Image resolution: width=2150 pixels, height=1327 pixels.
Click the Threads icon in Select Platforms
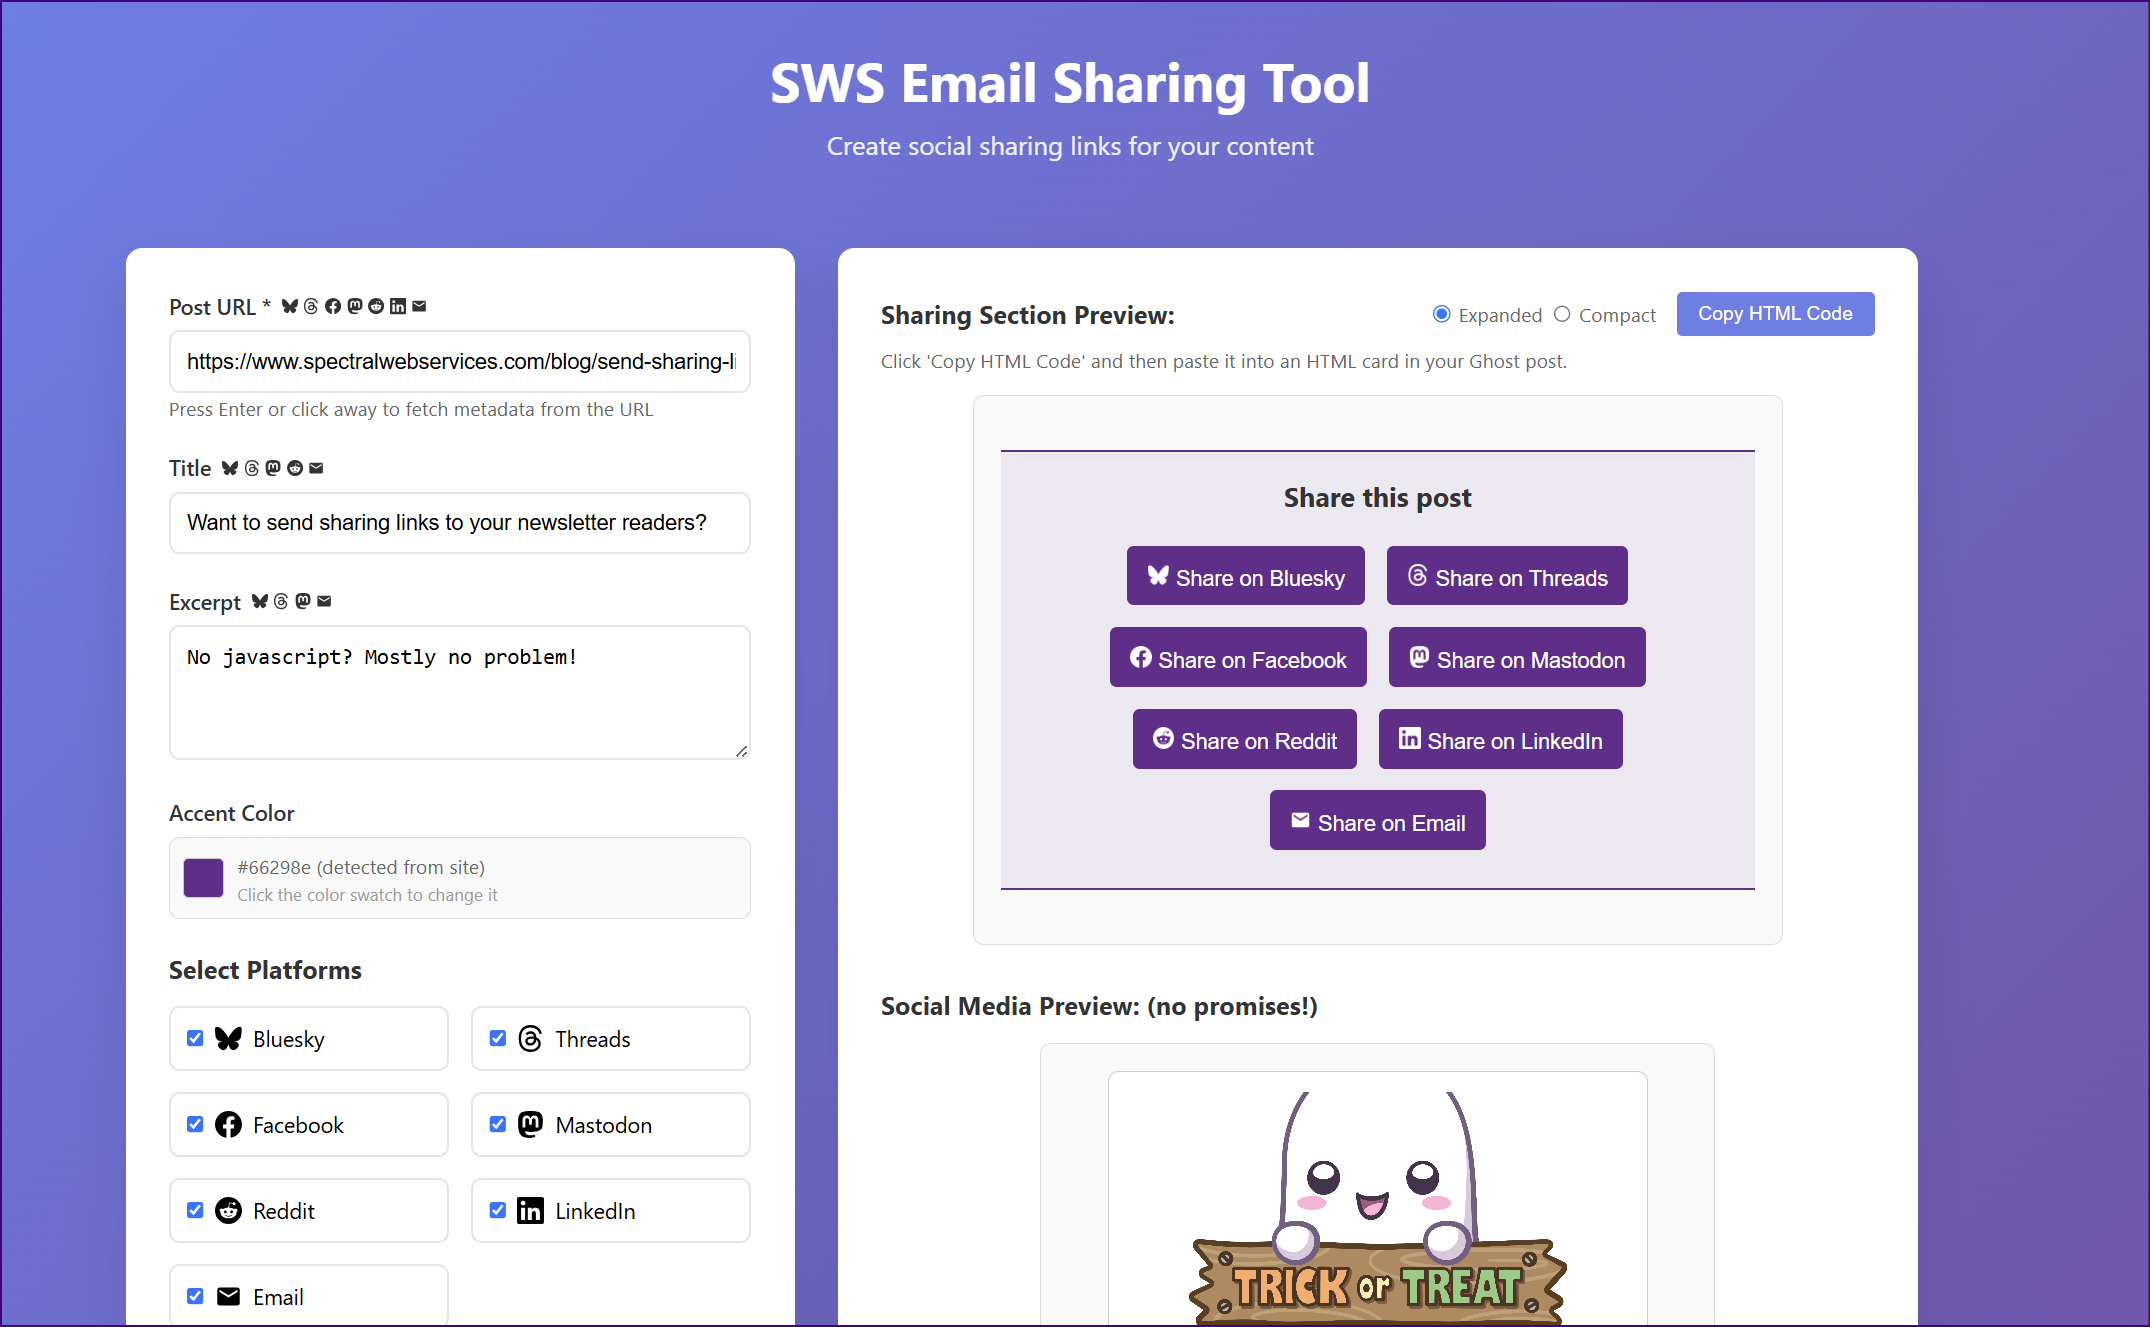530,1039
